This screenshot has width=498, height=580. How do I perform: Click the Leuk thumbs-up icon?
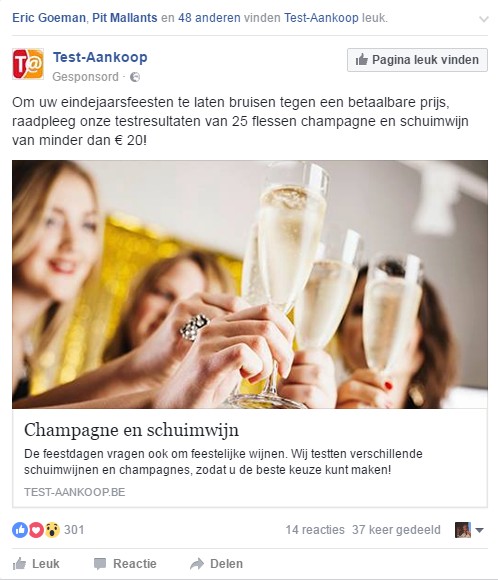[19, 564]
